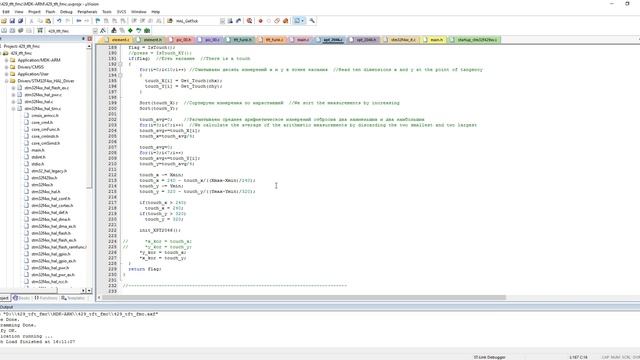640x360 pixels.
Task: Select software packs icon
Action: [139, 31]
